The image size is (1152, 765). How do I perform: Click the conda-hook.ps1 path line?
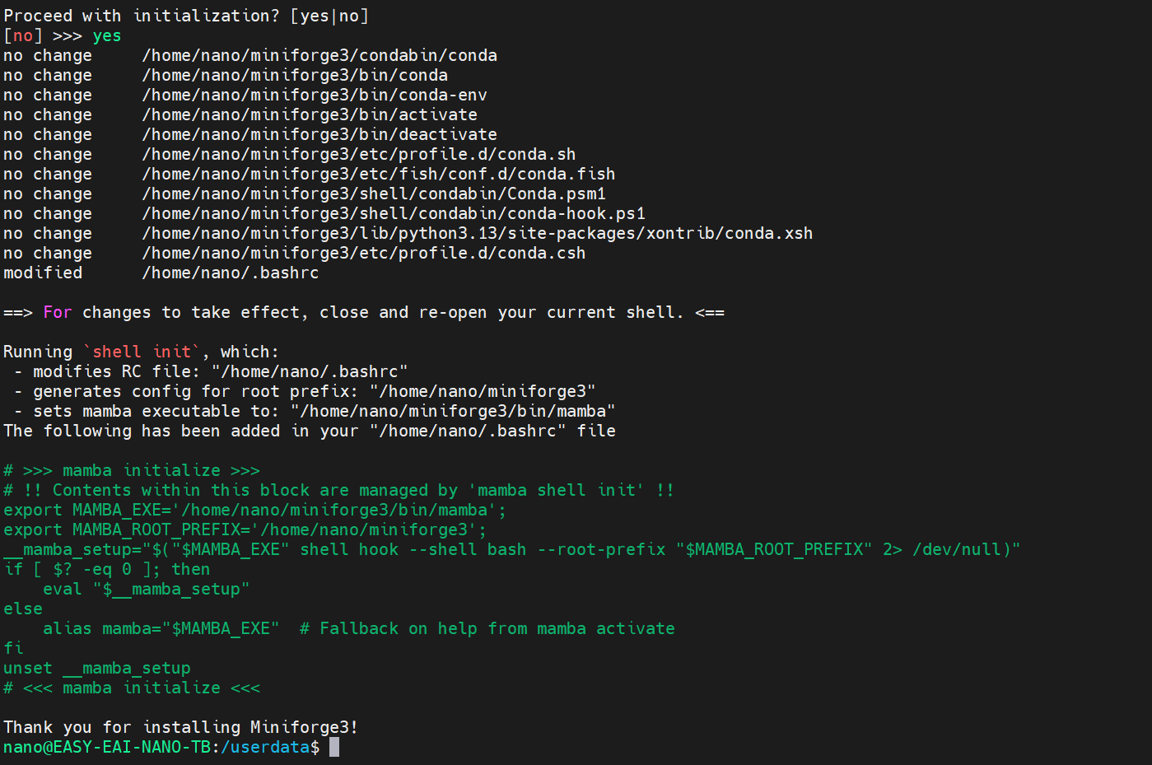click(x=324, y=214)
